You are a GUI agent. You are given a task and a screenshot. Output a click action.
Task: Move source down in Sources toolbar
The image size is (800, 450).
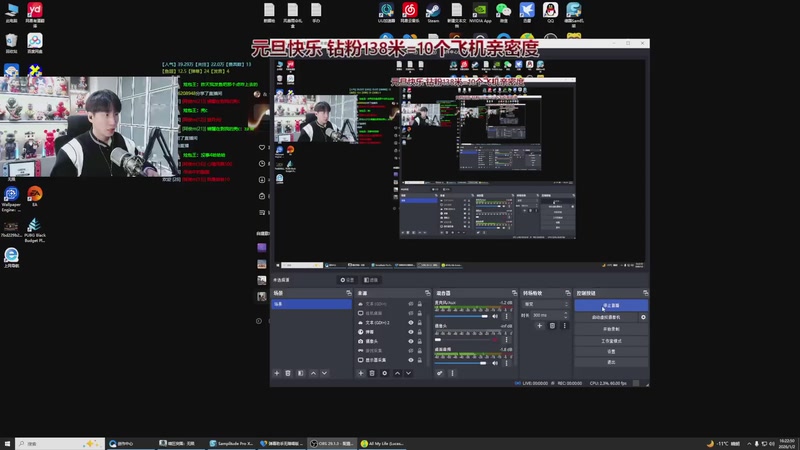409,373
